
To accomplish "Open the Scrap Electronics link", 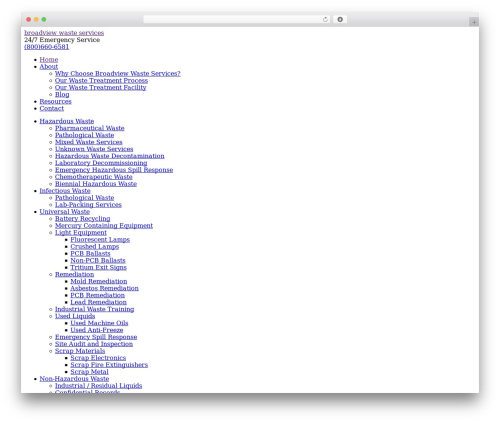I will pyautogui.click(x=98, y=358).
